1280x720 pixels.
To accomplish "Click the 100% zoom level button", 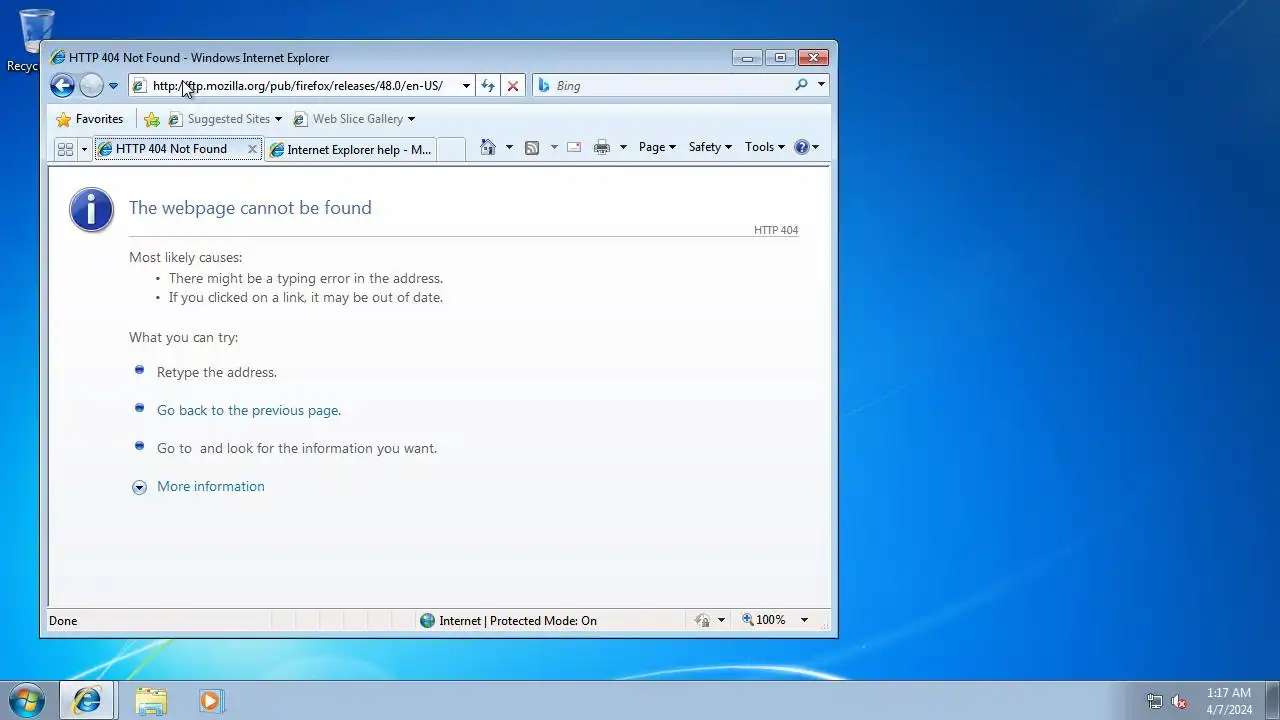I will tap(764, 620).
